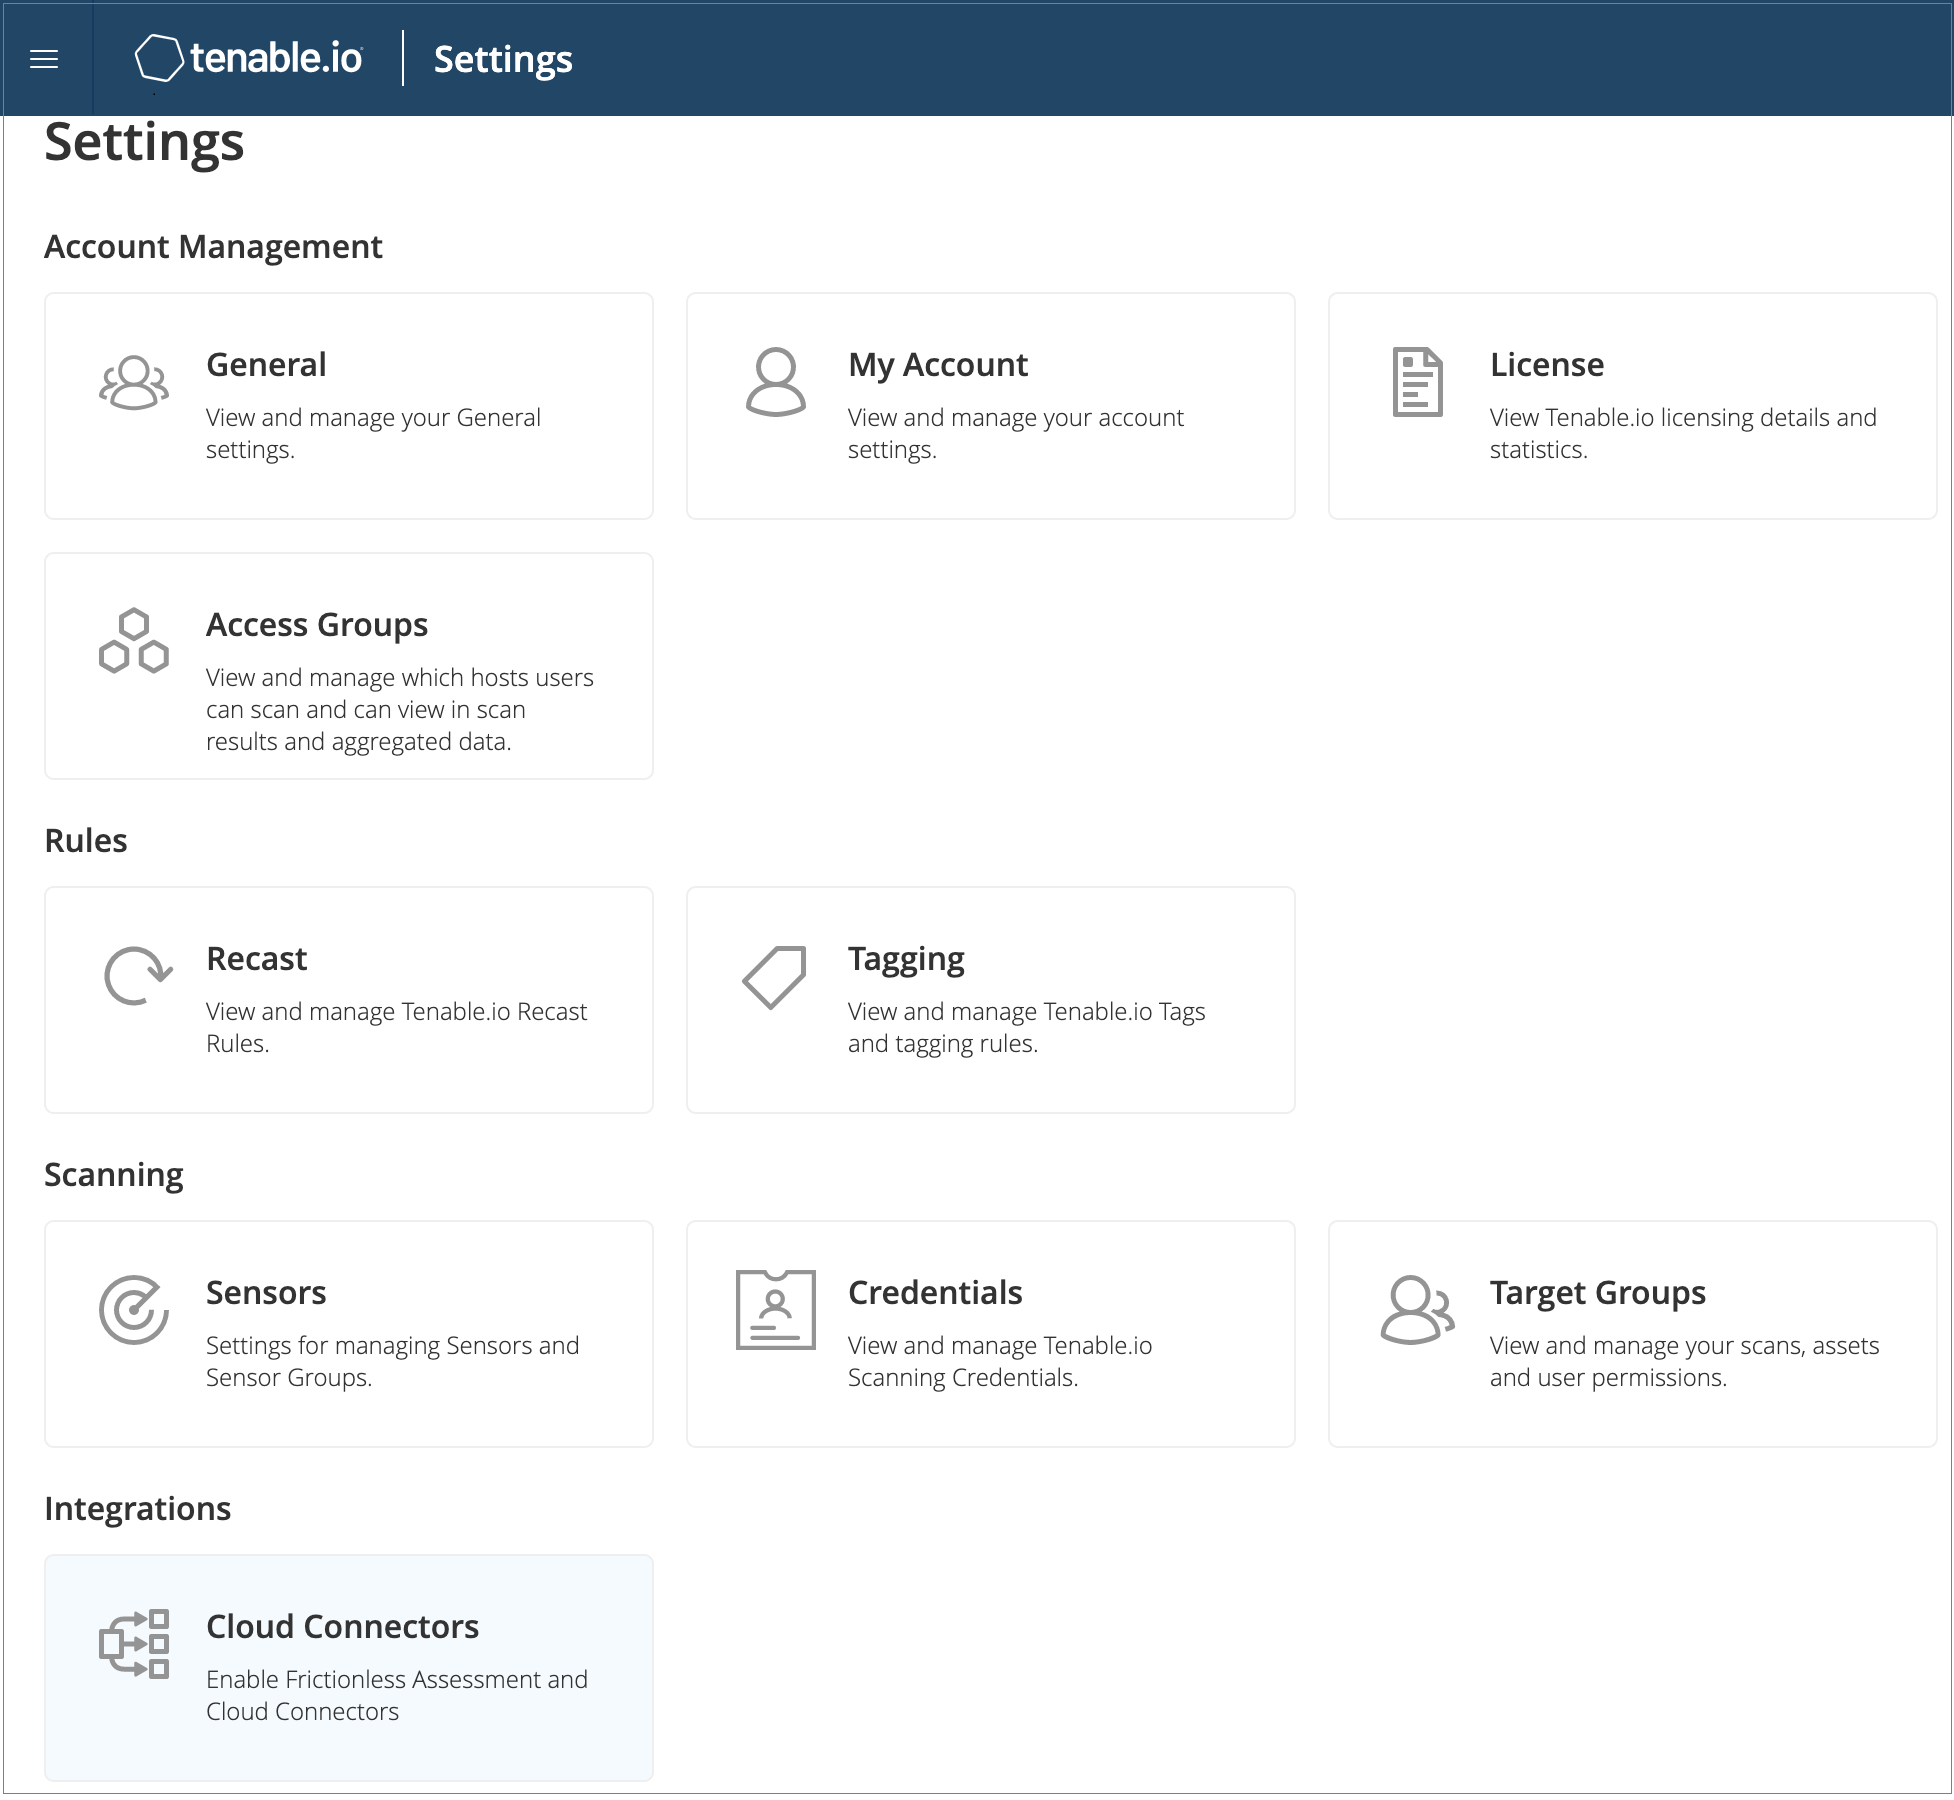1954x1800 pixels.
Task: Click the Tenable.io logo
Action: [250, 59]
